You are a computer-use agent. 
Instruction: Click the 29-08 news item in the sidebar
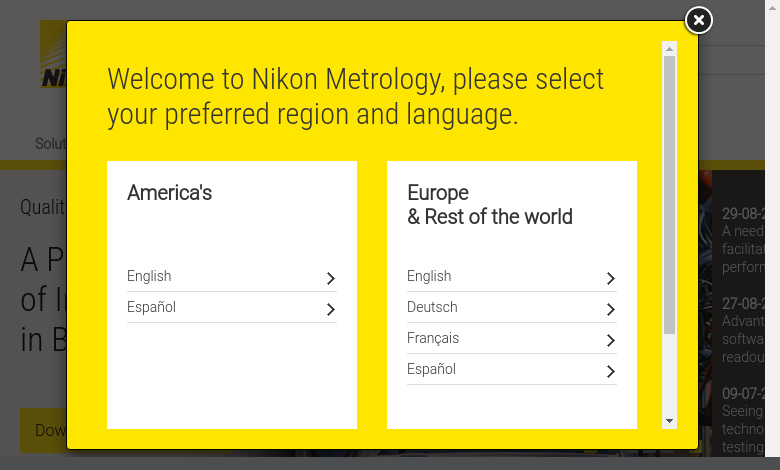coord(743,241)
